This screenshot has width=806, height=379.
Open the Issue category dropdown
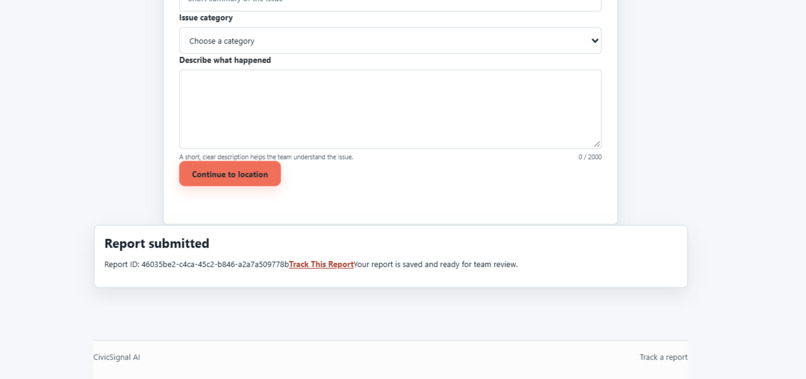pyautogui.click(x=390, y=41)
